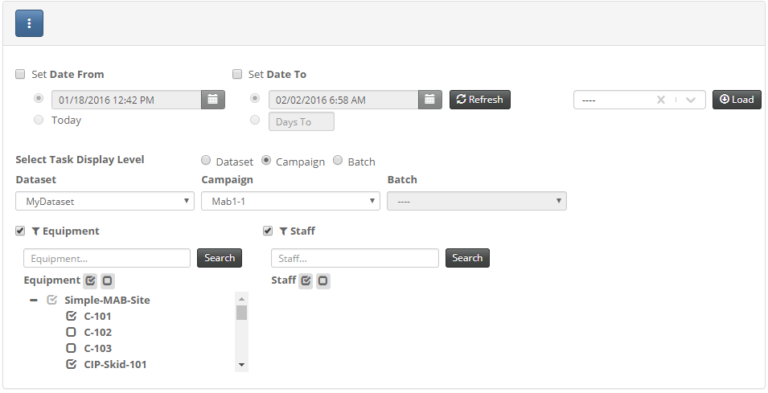
Task: Click the Refresh button
Action: [480, 99]
